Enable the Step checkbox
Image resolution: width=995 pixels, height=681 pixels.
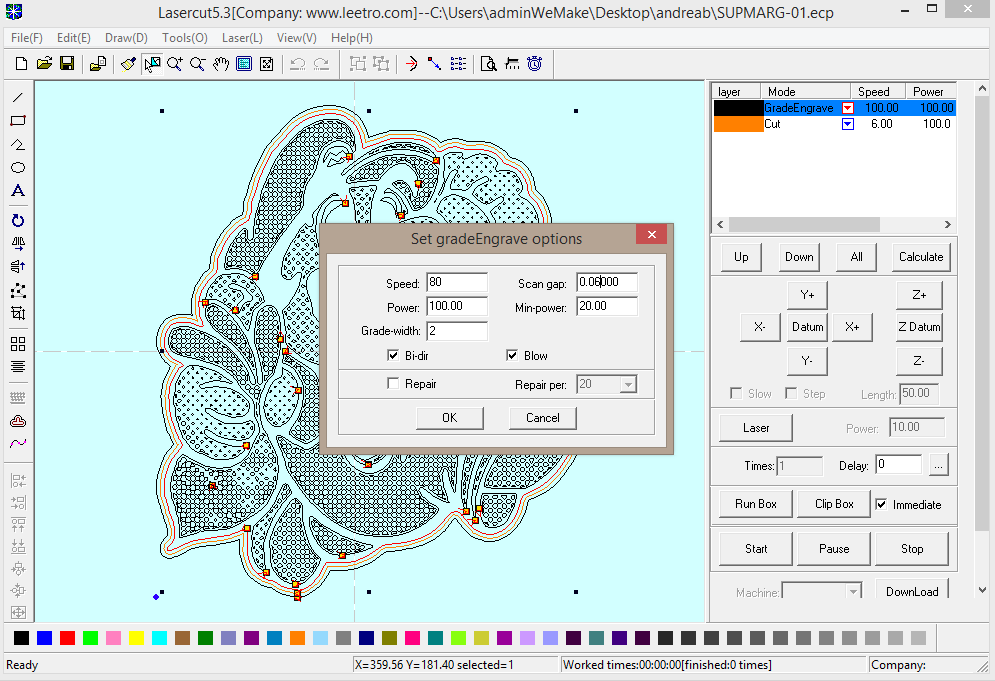[x=791, y=393]
